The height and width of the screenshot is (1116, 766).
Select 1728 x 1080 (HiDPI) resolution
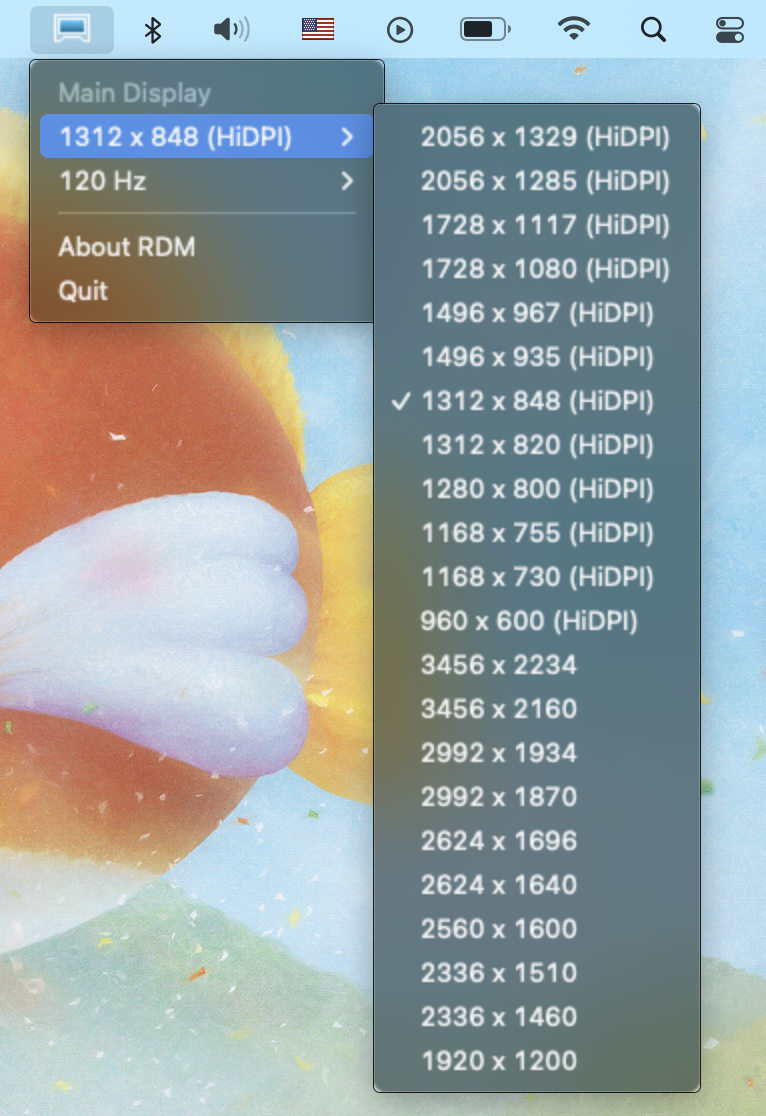537,269
